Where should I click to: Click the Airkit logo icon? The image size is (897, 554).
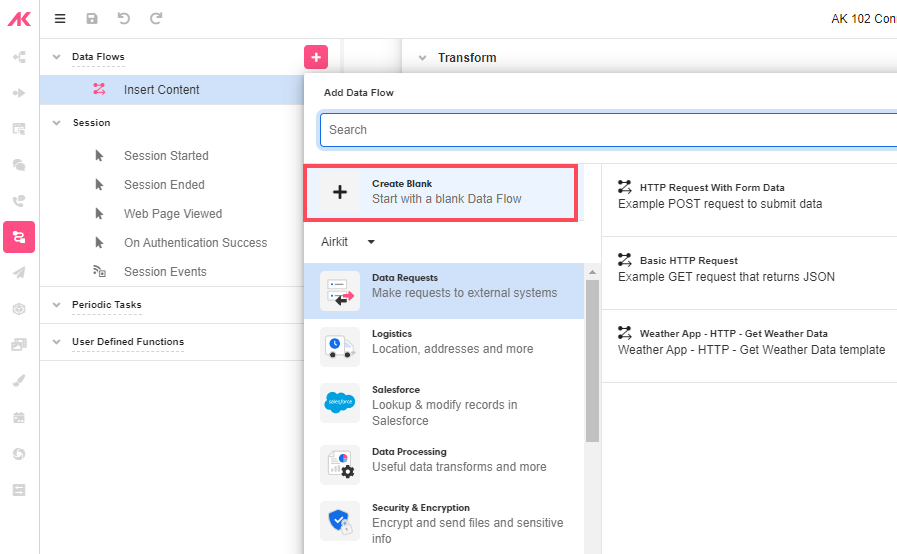pos(19,19)
